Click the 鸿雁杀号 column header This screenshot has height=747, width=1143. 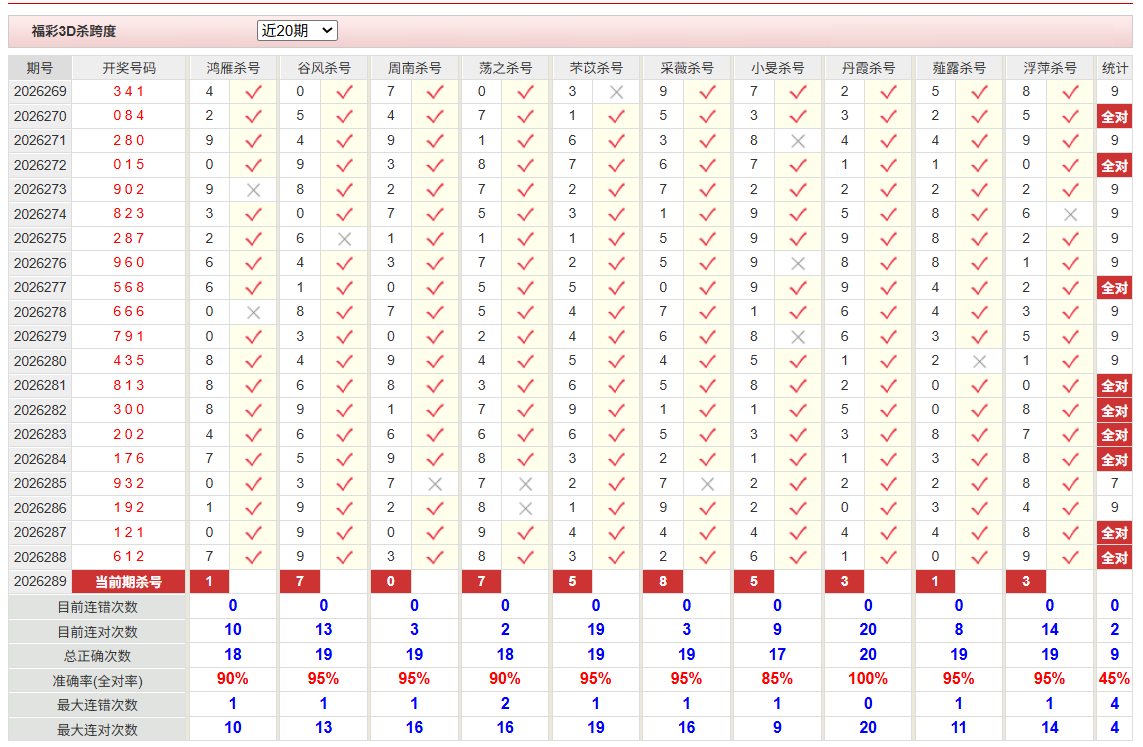pyautogui.click(x=233, y=68)
